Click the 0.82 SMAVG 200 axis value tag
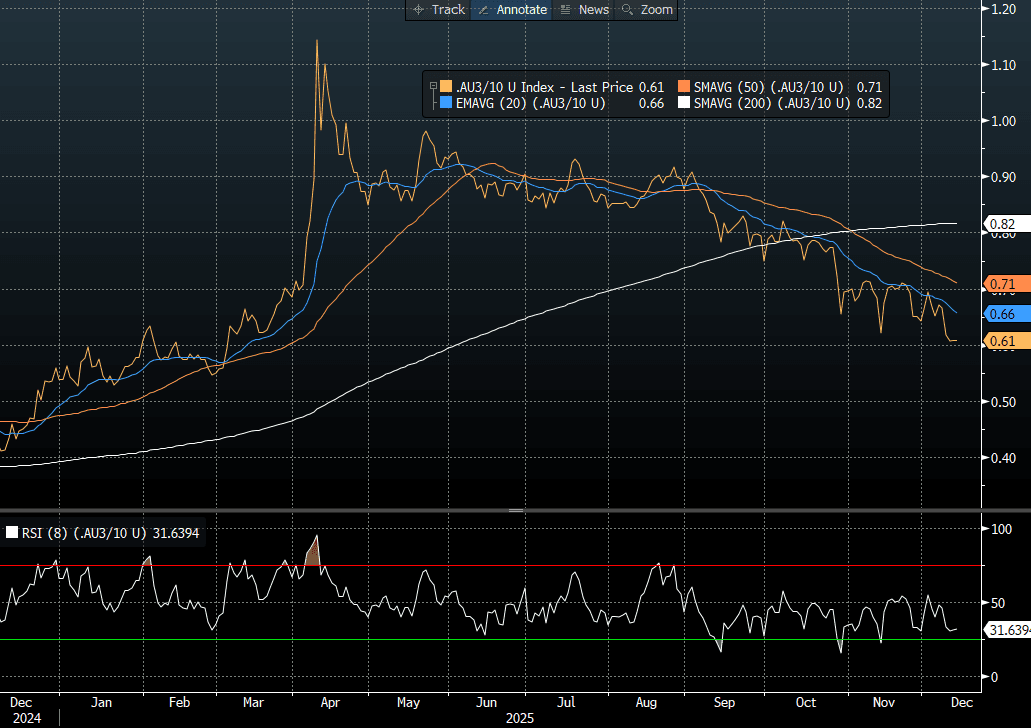 [x=1002, y=224]
